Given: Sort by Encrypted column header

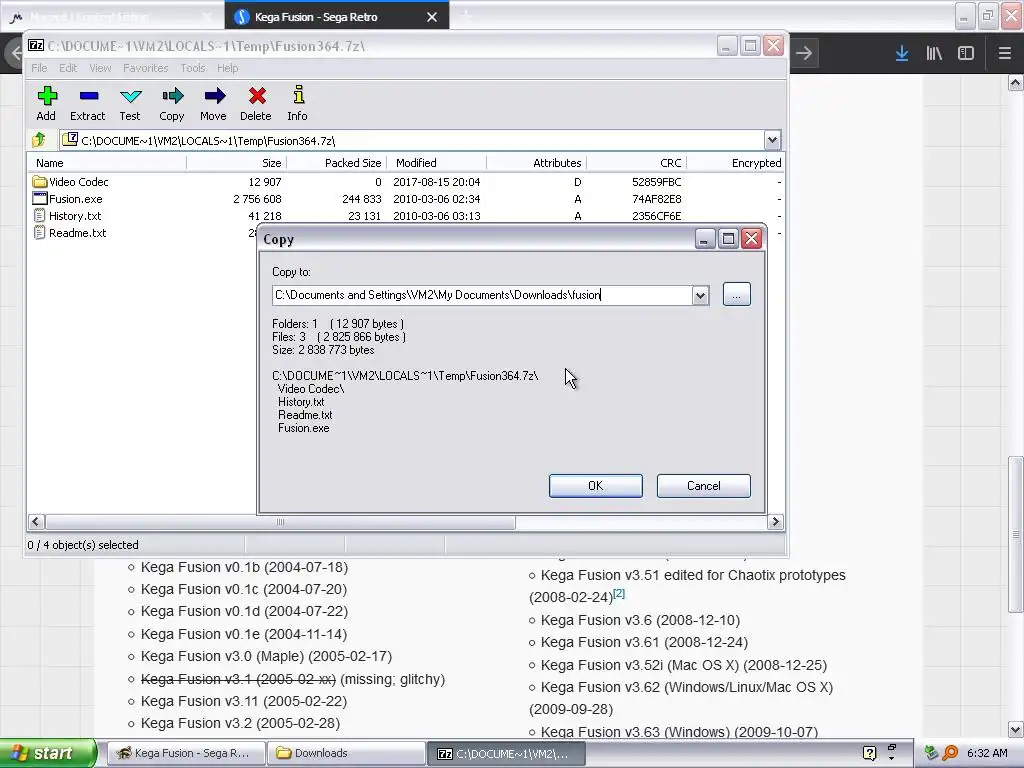Looking at the screenshot, I should point(736,163).
